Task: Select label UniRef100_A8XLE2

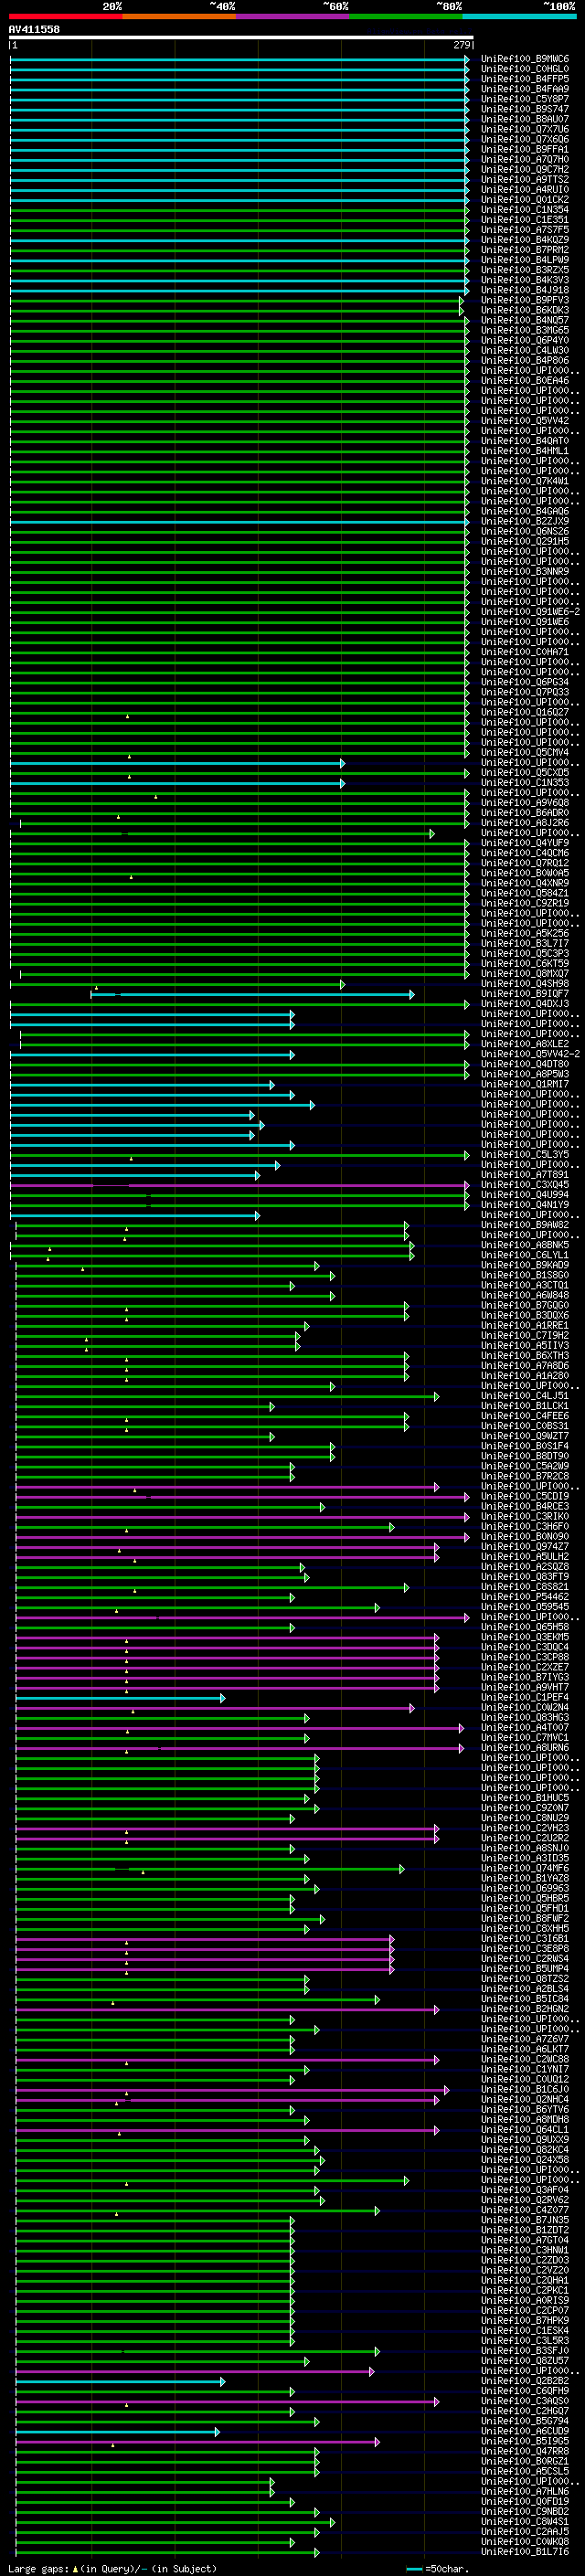Action: point(525,1044)
